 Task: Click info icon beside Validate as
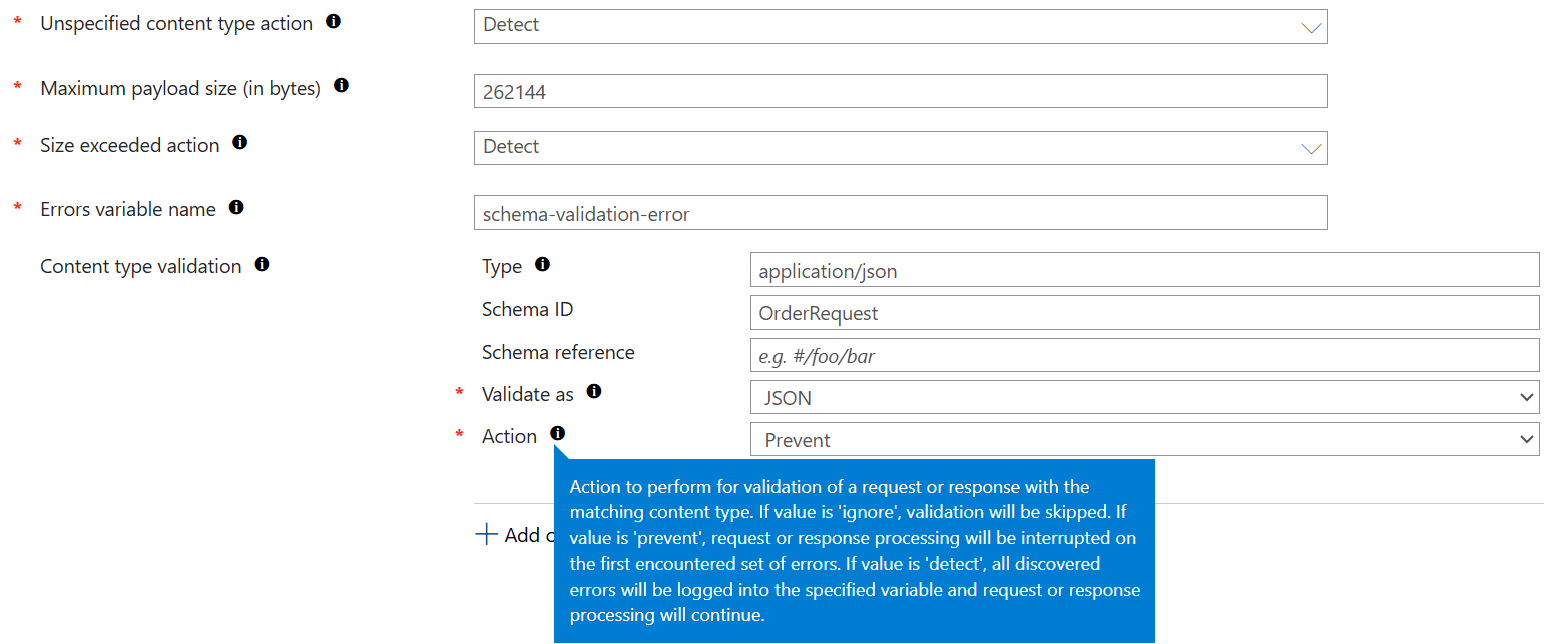594,391
